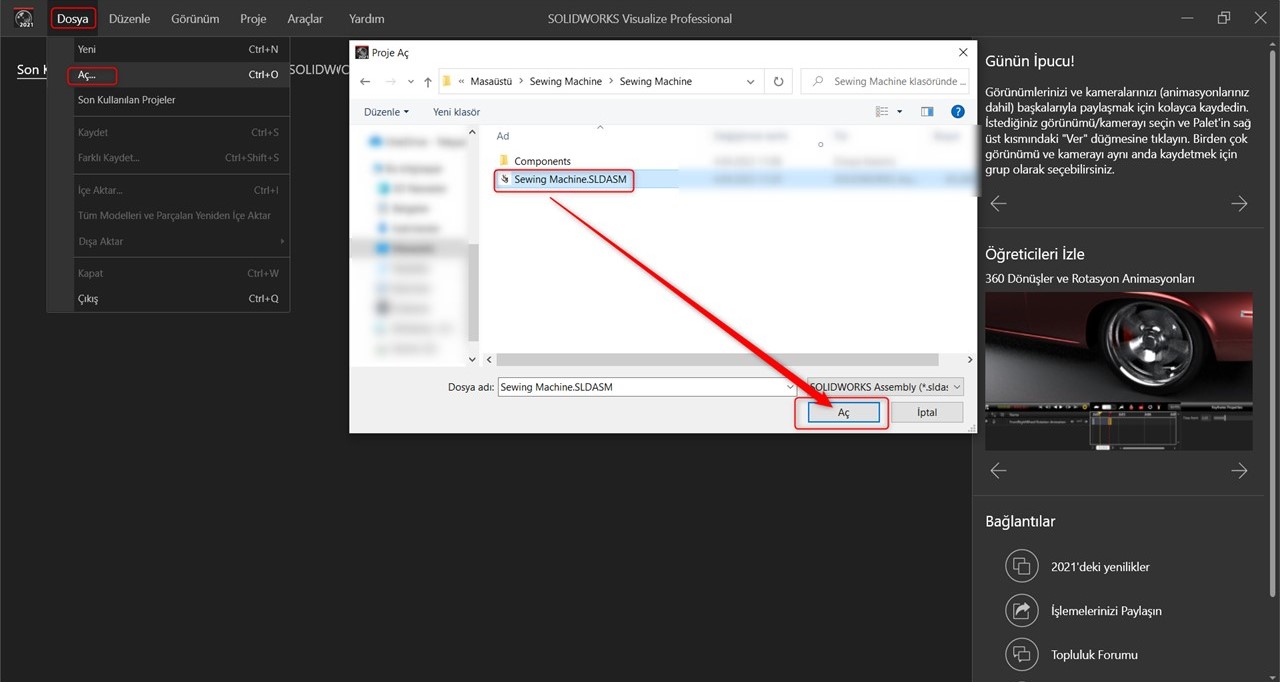Open the Düzenle dropdown in the dialog toolbar
1280x682 pixels.
coord(386,112)
